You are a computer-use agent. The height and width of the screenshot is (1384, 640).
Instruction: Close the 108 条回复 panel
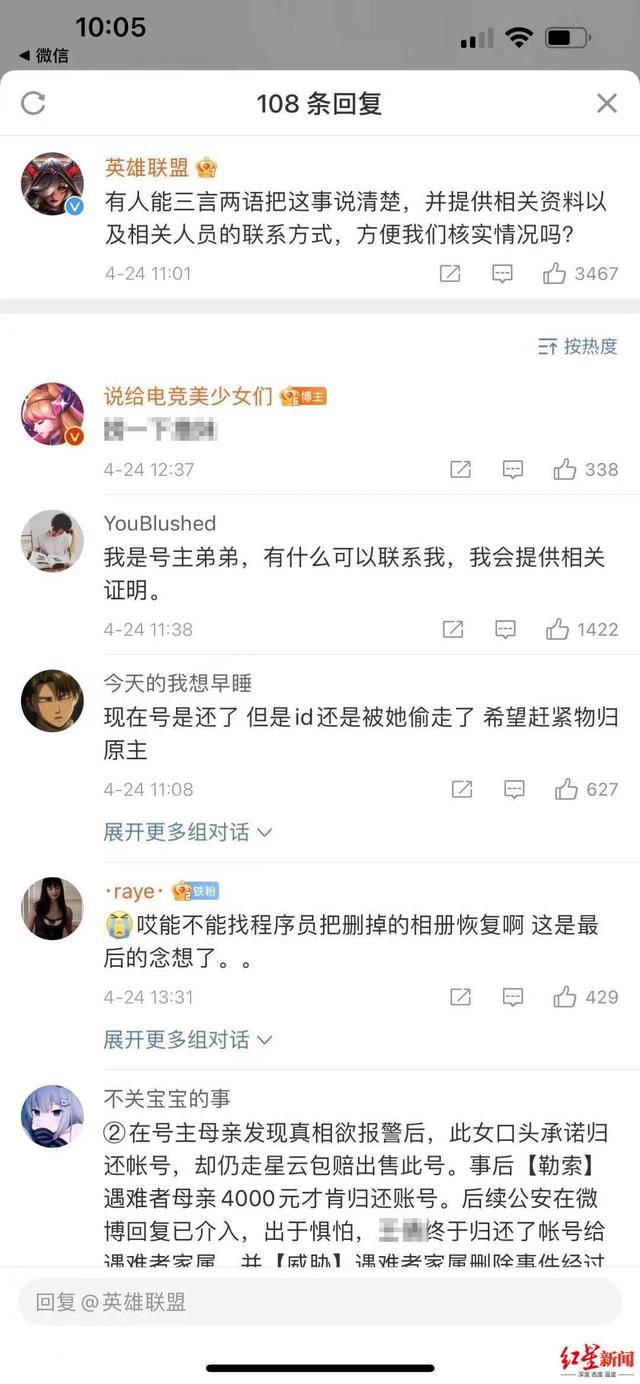click(x=607, y=103)
